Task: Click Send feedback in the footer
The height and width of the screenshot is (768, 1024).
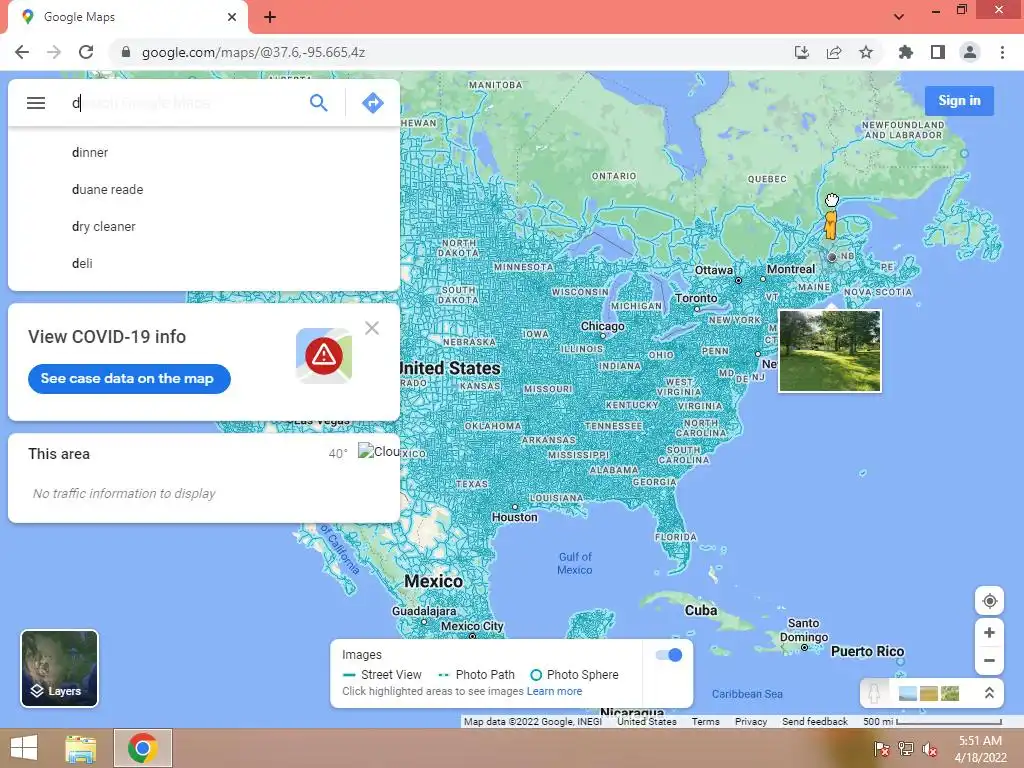Action: point(814,722)
